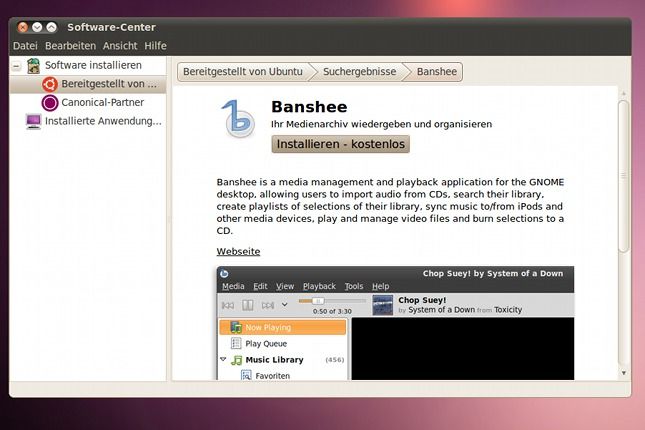Open the Bearbeiten menu

(70, 46)
